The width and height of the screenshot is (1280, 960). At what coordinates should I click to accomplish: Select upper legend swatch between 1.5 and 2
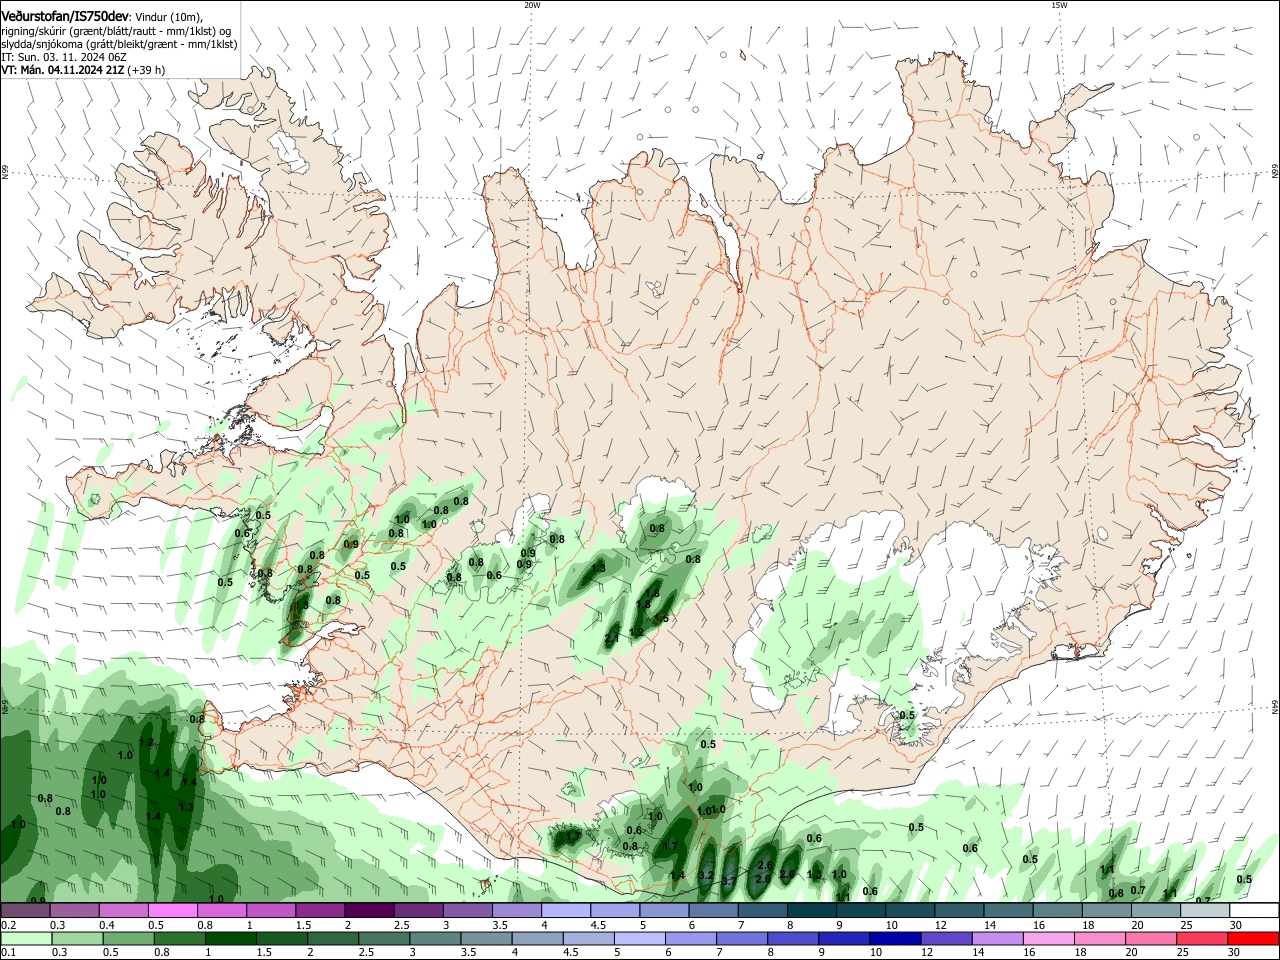click(x=319, y=910)
